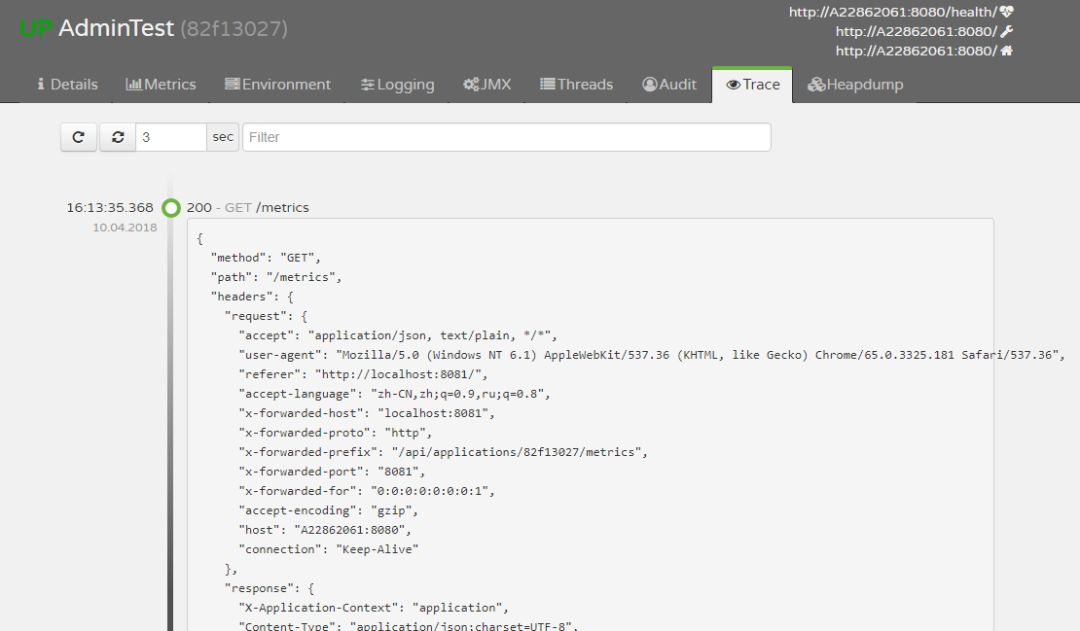Open the Environment tab
1080x631 pixels.
pyautogui.click(x=278, y=85)
